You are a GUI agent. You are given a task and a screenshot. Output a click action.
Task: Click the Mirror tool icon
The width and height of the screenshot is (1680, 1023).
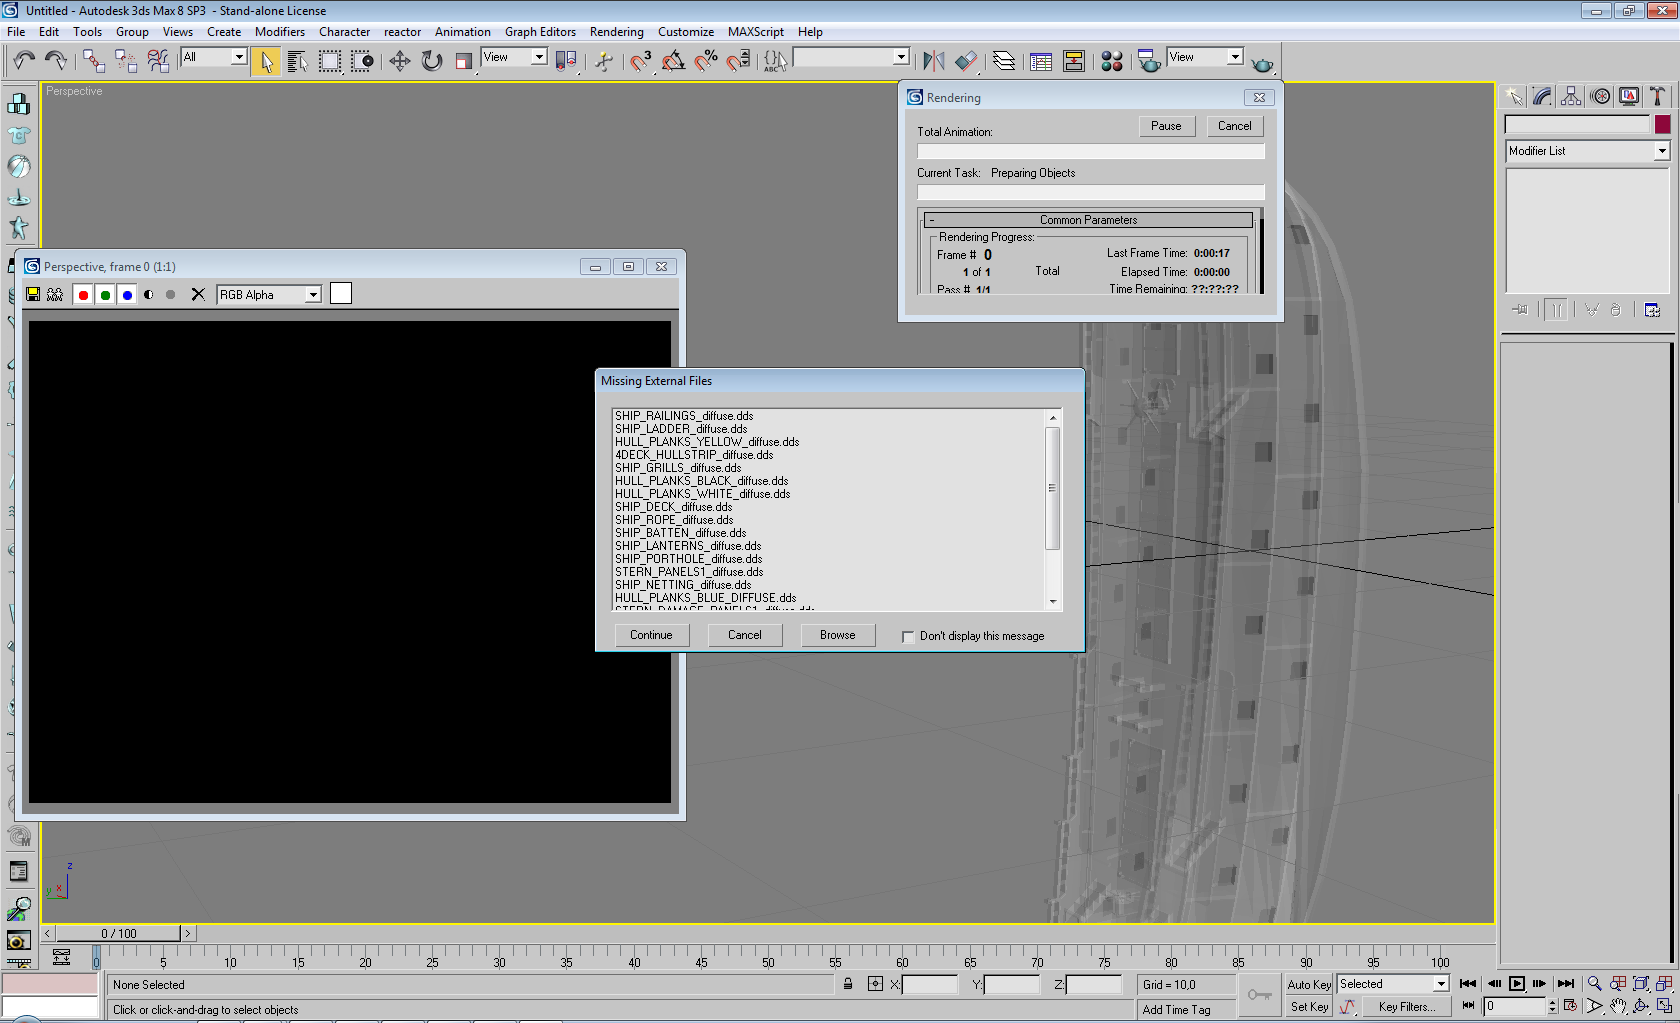coord(933,62)
